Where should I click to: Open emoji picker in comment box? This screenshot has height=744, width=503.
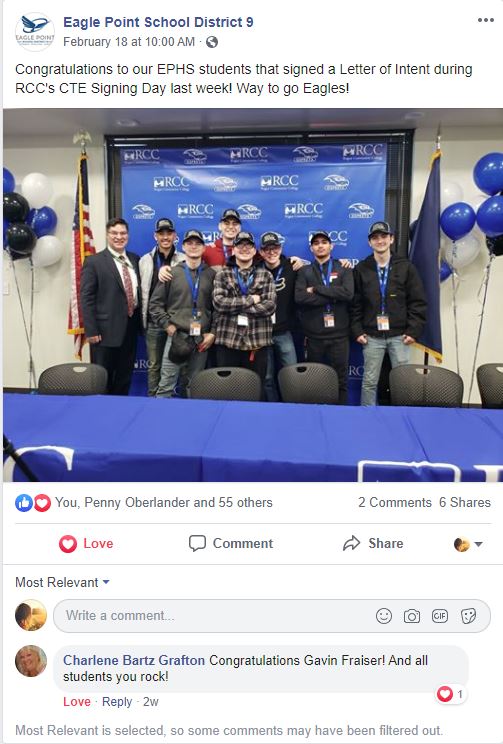(x=383, y=616)
